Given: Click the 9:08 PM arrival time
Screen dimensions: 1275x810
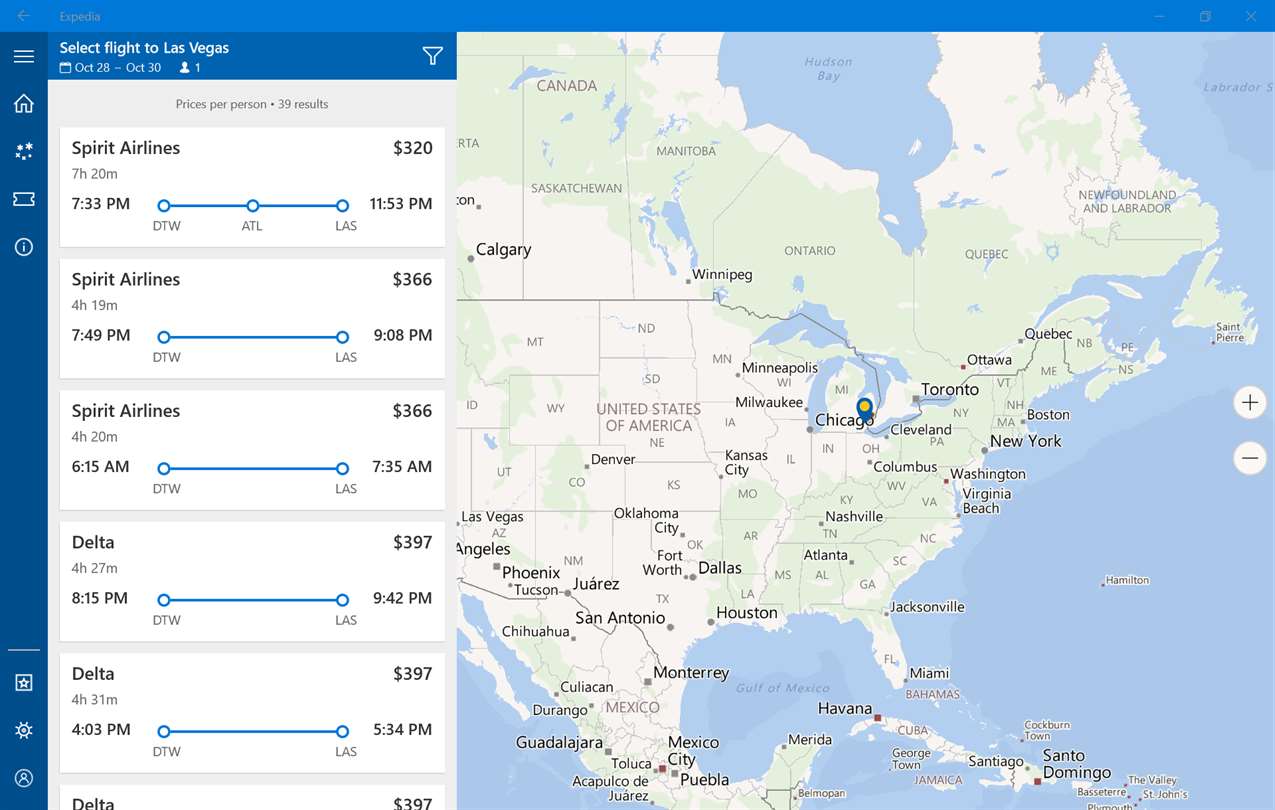Looking at the screenshot, I should 403,335.
